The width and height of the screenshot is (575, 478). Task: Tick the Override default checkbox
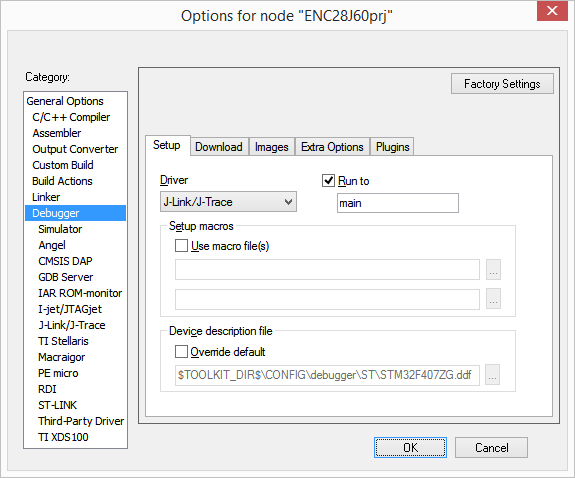(181, 351)
